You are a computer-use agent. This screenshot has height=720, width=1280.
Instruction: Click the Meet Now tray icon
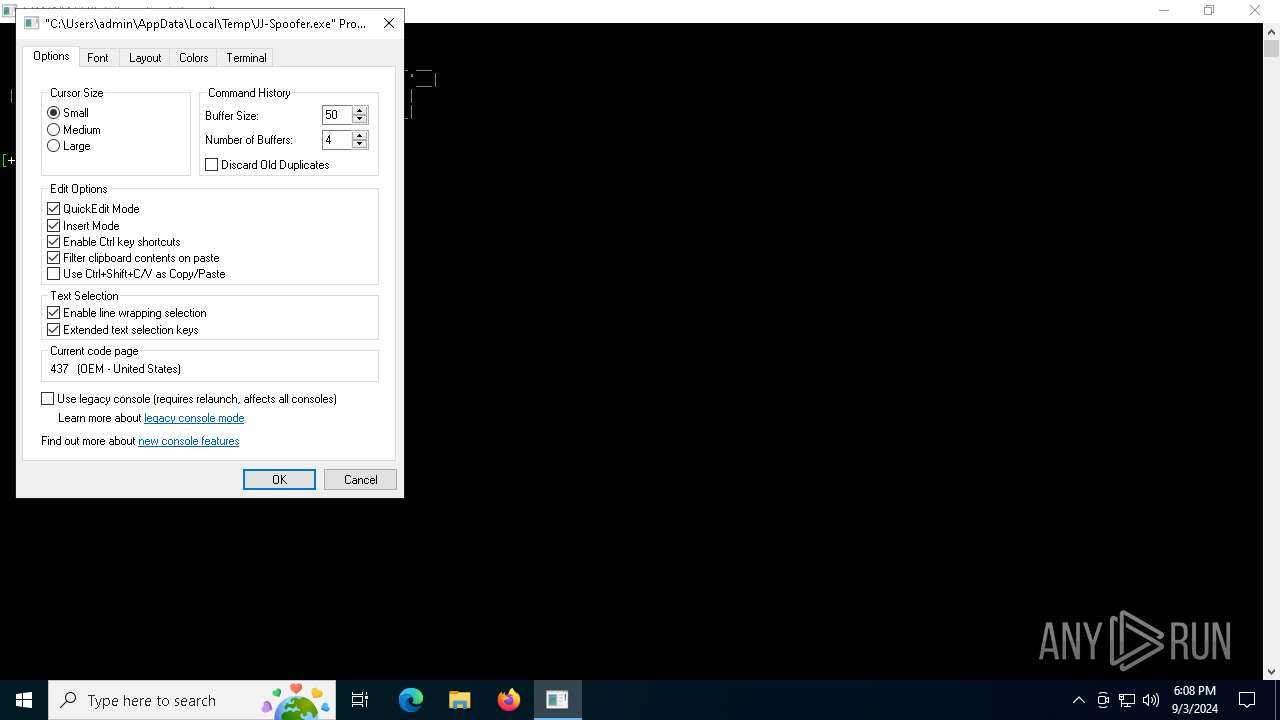coord(1103,700)
